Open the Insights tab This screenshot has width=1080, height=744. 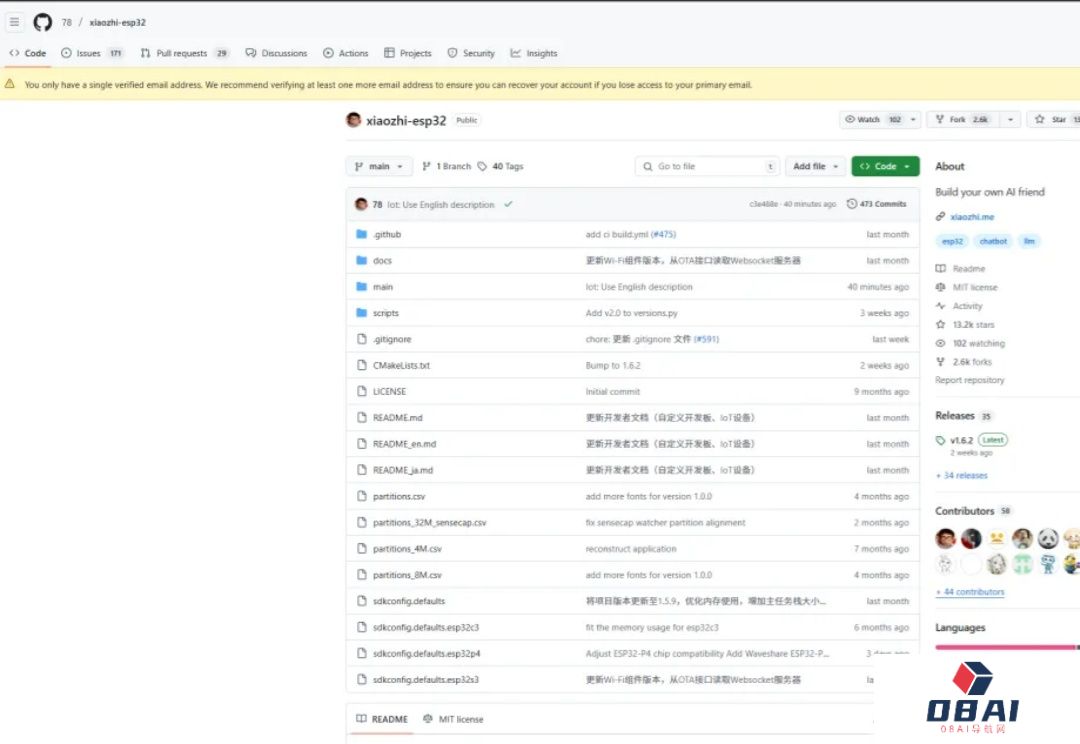click(534, 53)
